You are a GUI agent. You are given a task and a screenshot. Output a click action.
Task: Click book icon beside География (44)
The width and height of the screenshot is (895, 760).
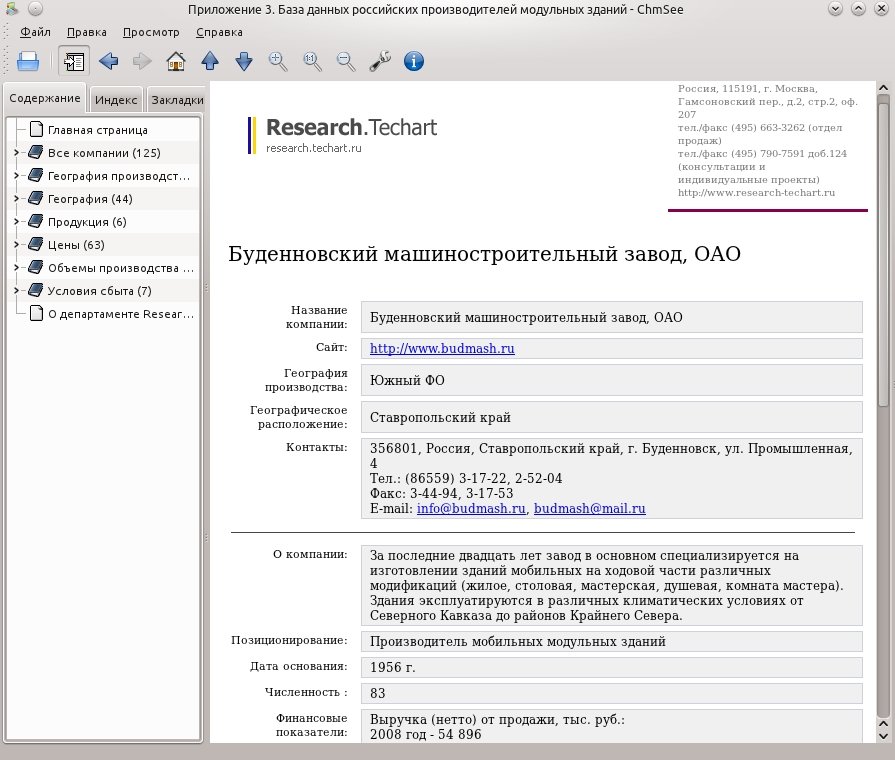[x=35, y=198]
